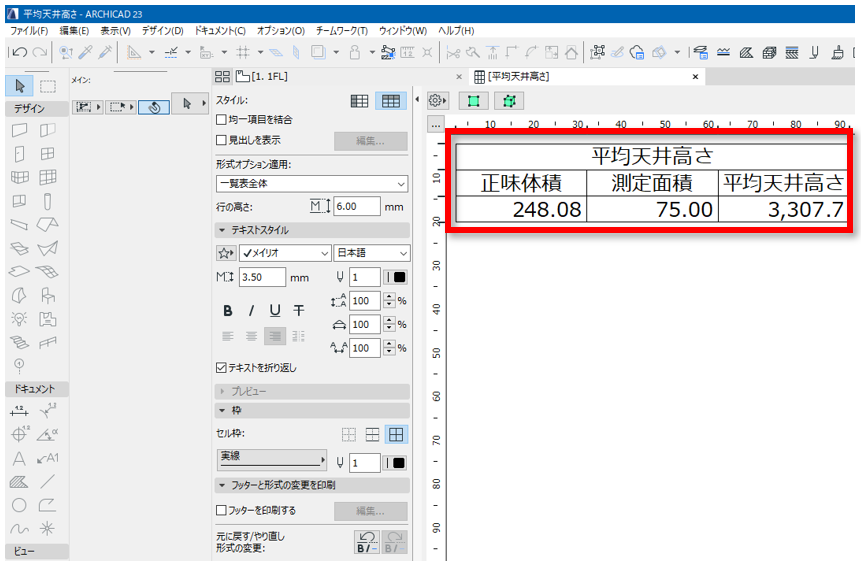Open favorites star dropdown

coord(226,253)
